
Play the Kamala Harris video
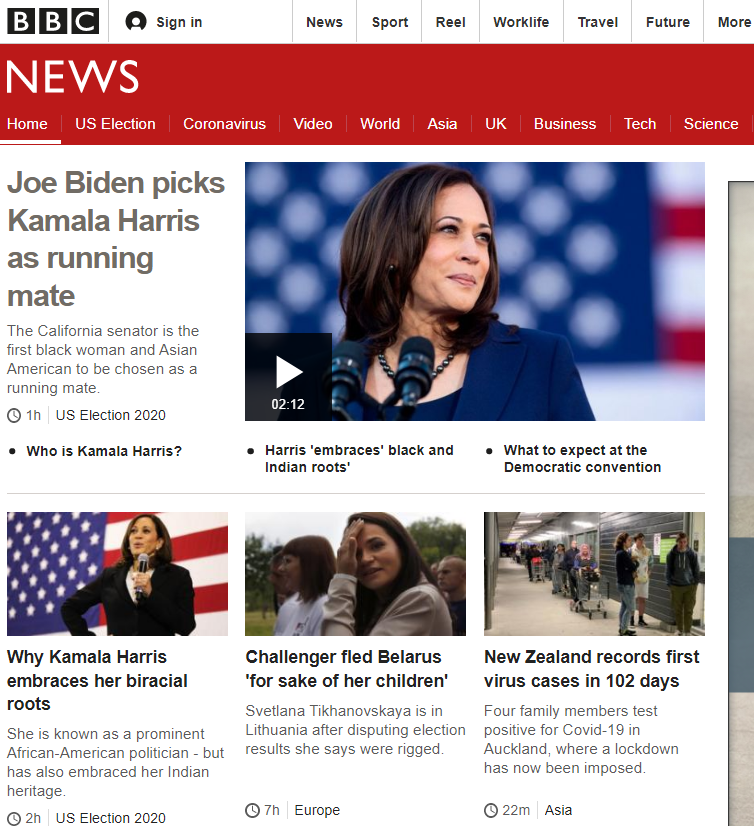click(288, 377)
